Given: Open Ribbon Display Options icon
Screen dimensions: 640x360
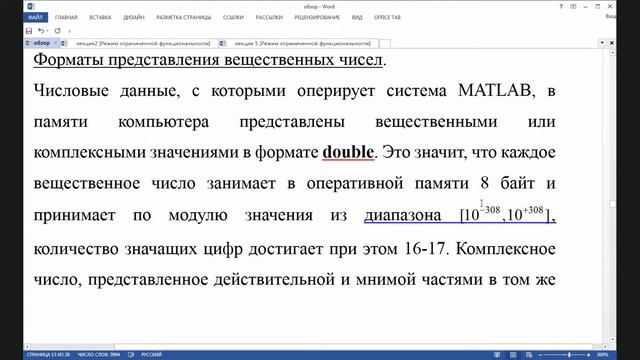Looking at the screenshot, I should [x=573, y=7].
